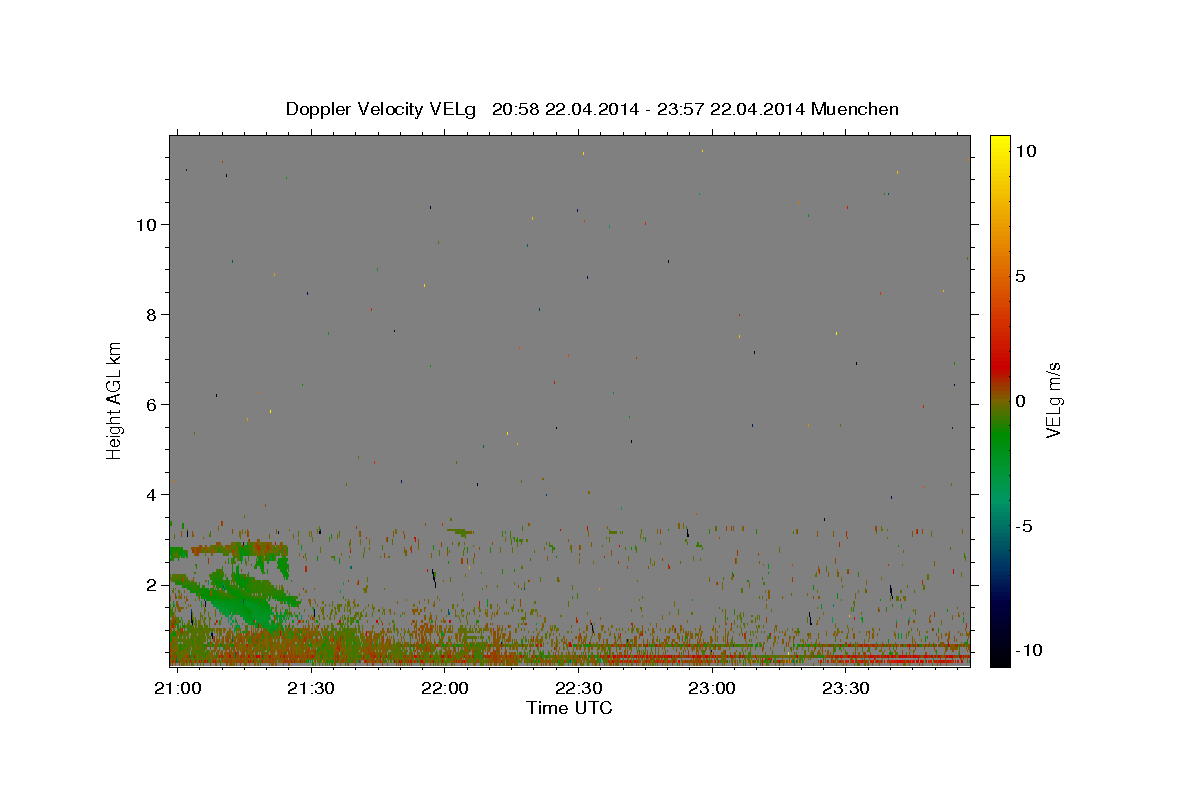The image size is (1200, 800).
Task: Click the colorbar value label -5
Action: point(1024,526)
